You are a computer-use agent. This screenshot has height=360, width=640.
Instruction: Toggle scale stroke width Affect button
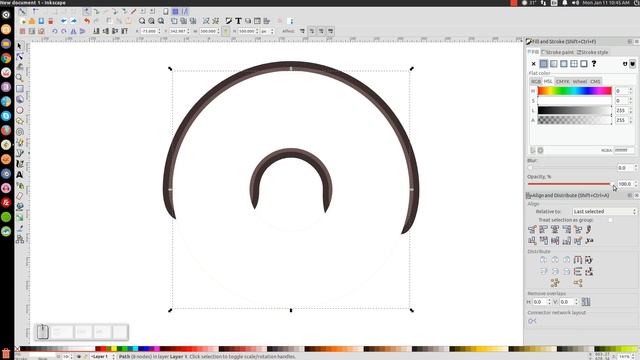302,31
